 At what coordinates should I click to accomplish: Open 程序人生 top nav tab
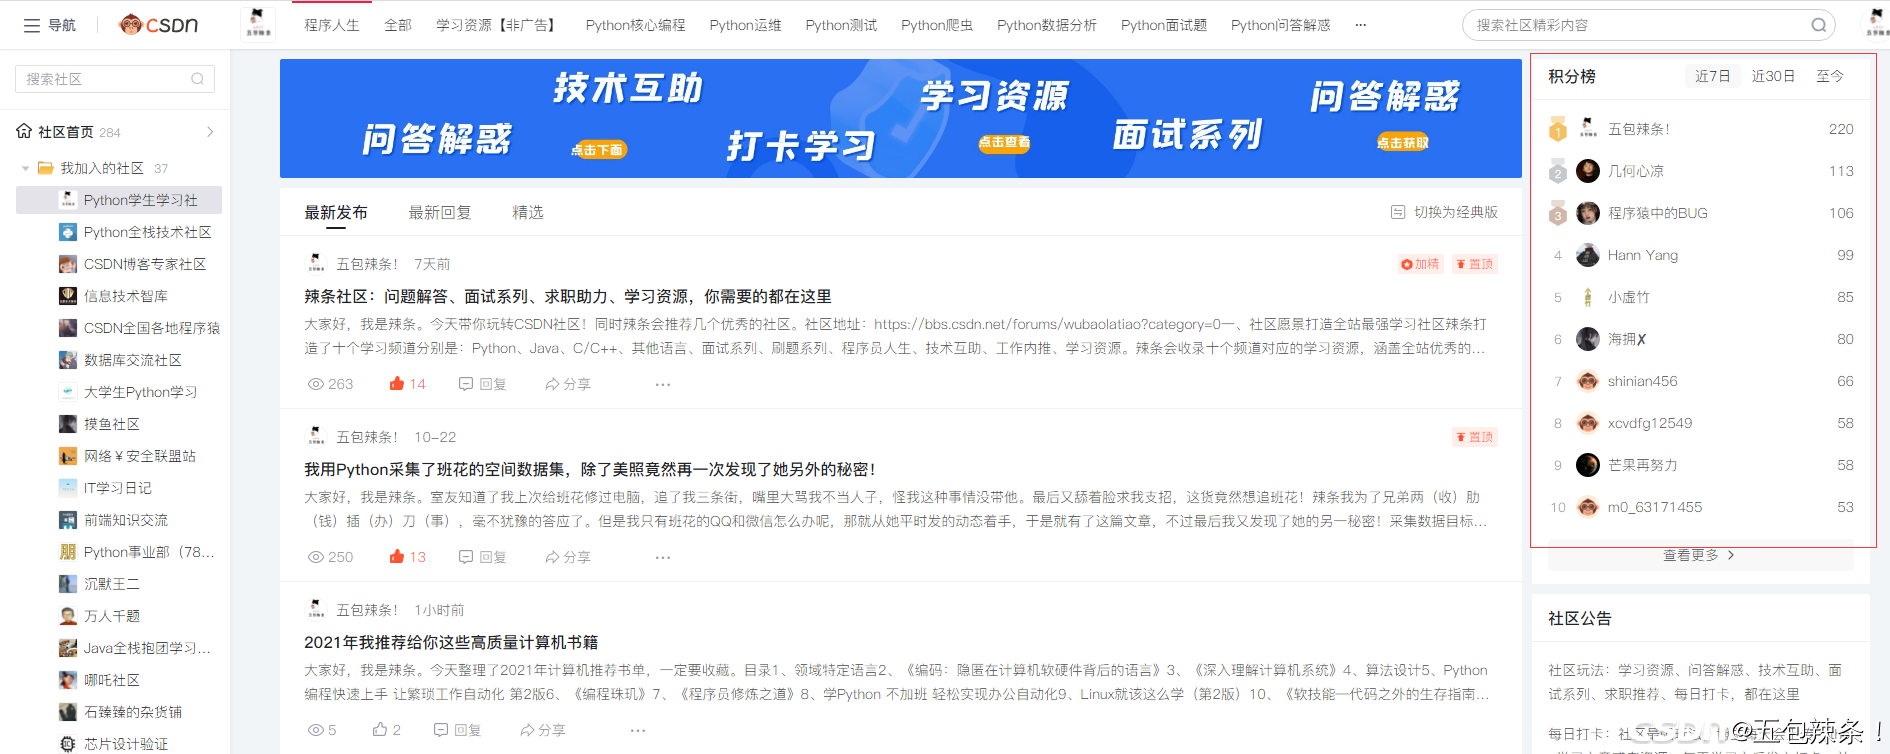[332, 25]
